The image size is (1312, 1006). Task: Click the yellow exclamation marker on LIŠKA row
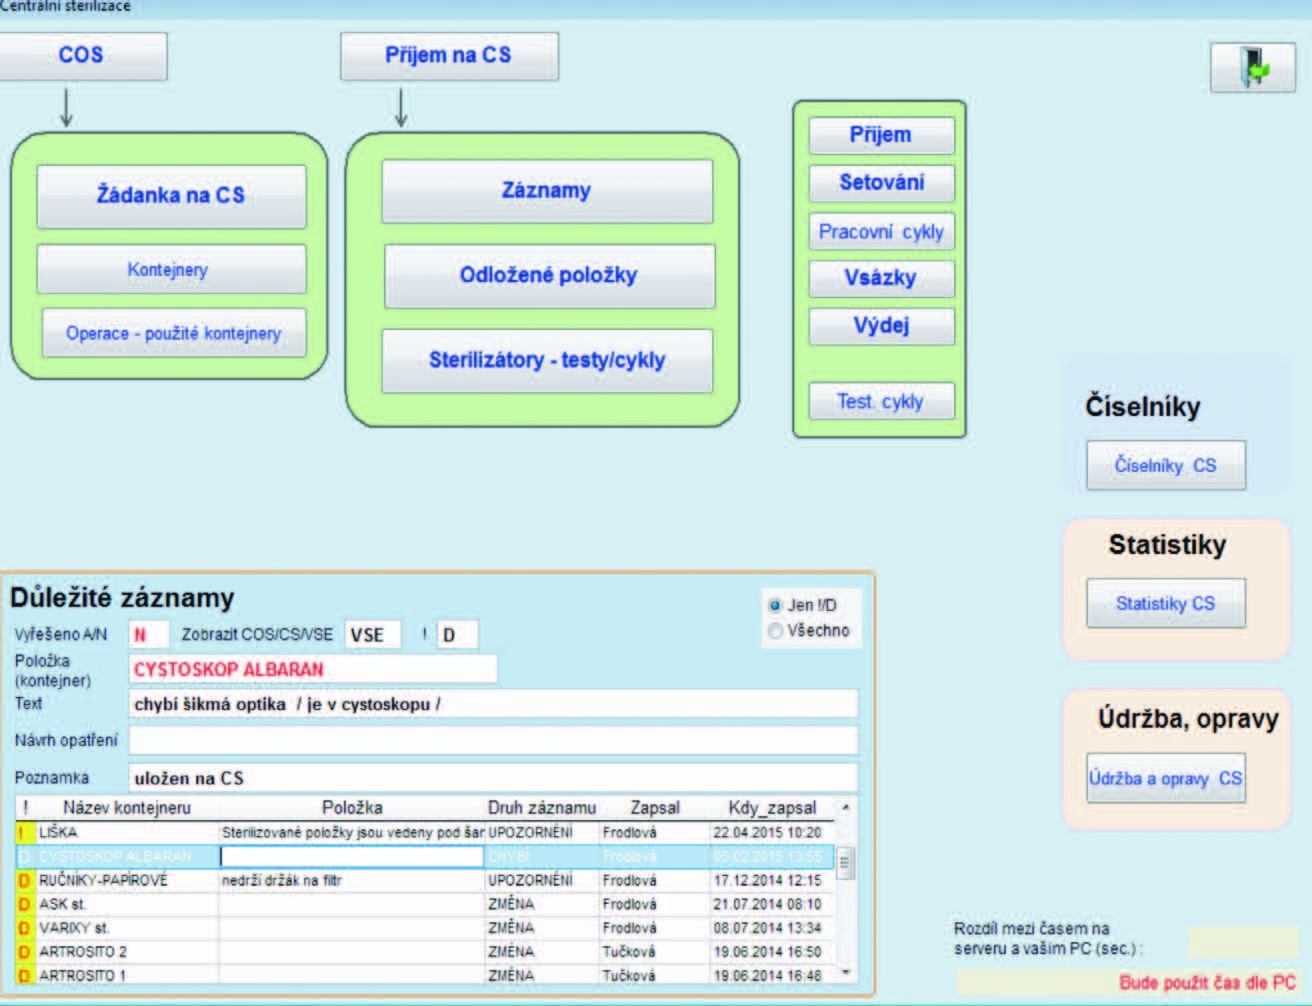click(x=24, y=832)
